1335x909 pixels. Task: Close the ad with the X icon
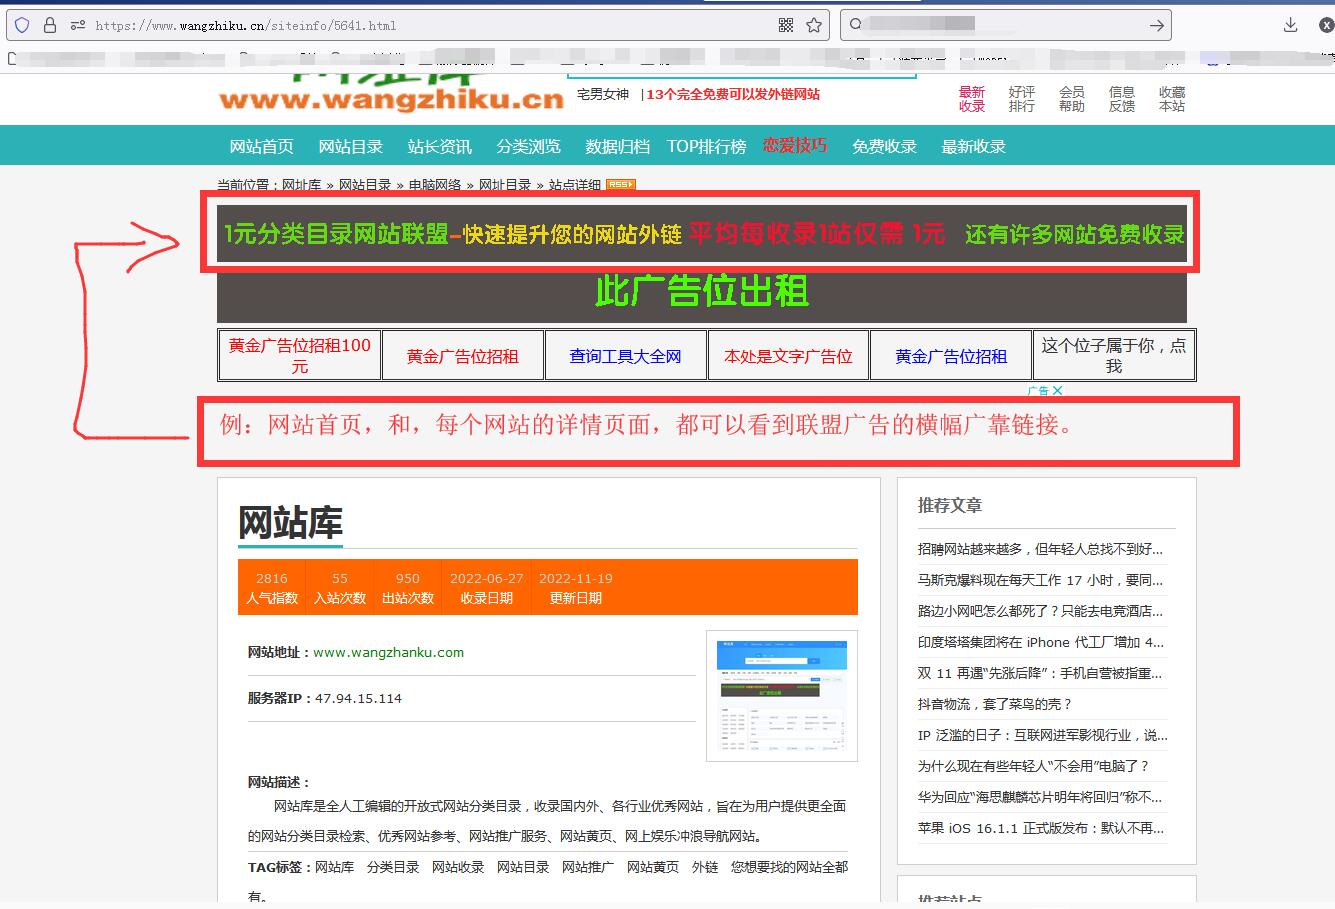point(1057,391)
